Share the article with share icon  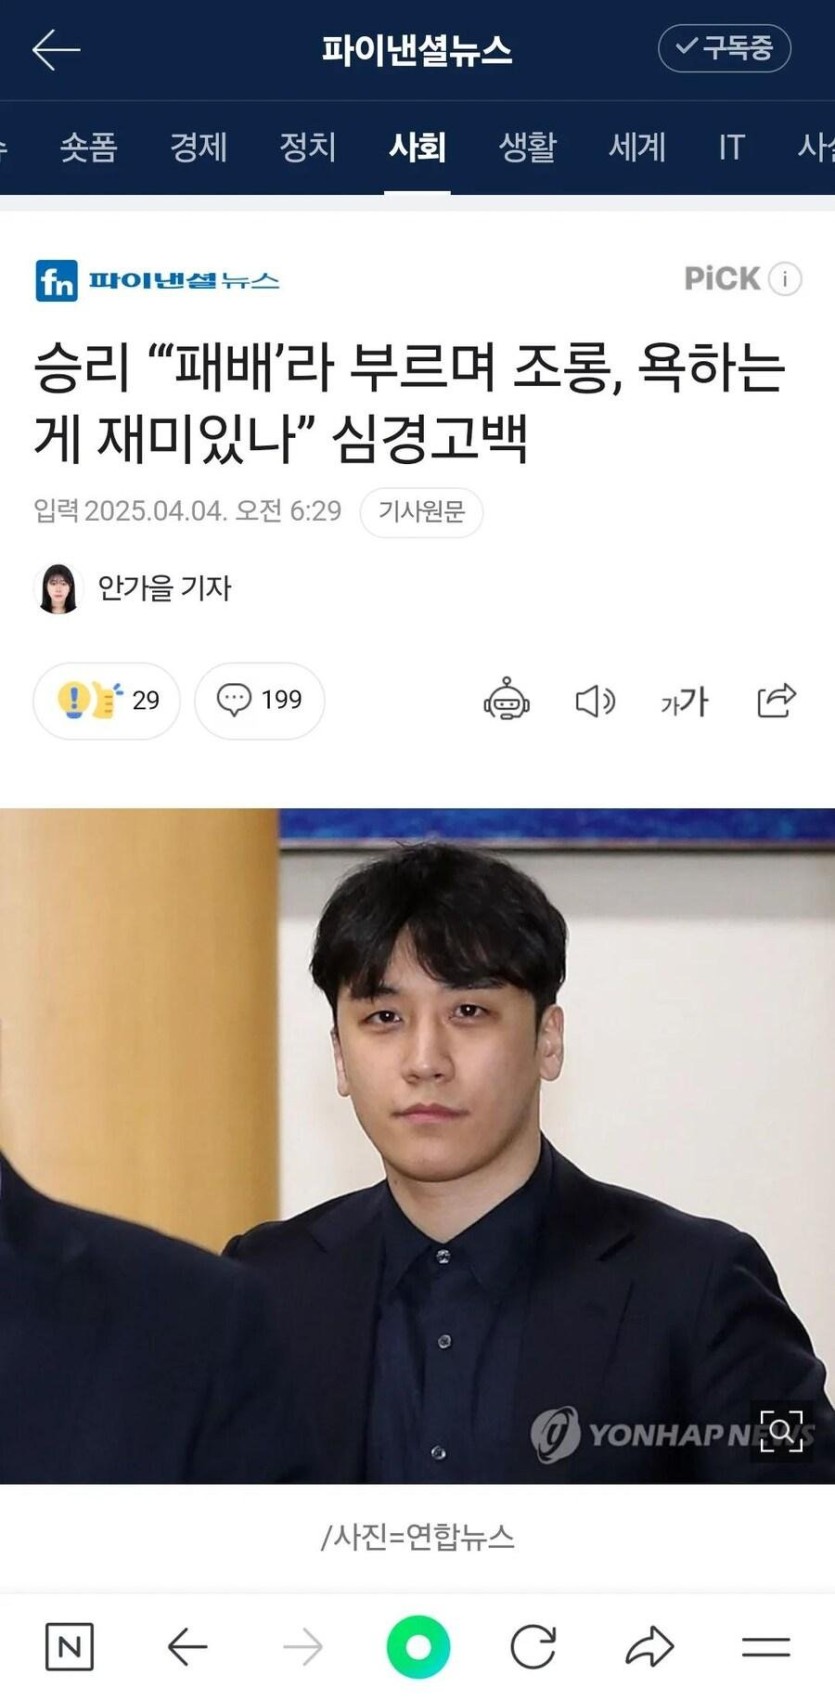[x=776, y=700]
